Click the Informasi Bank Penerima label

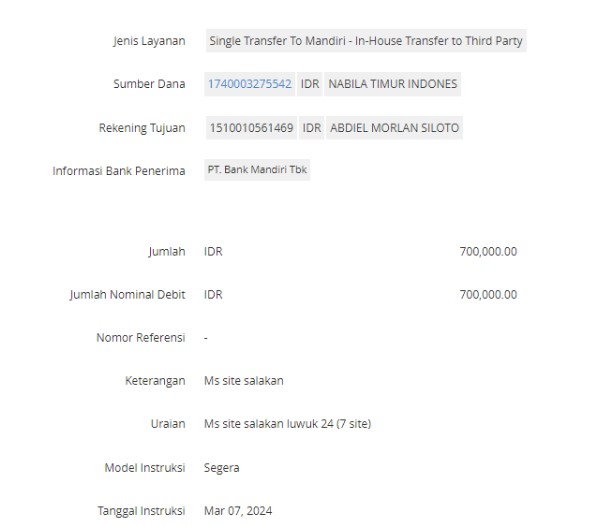click(x=119, y=171)
